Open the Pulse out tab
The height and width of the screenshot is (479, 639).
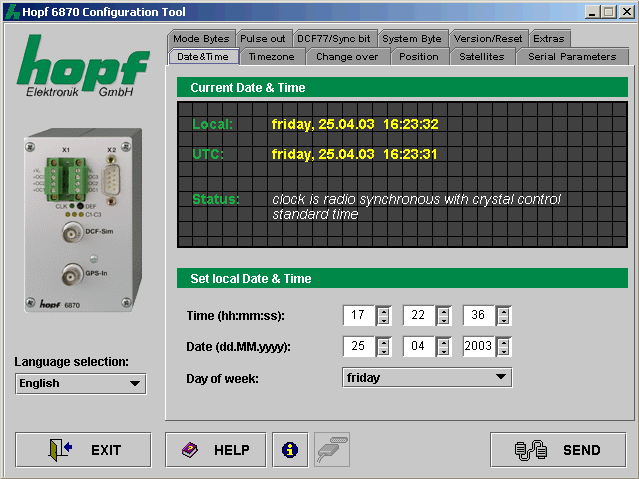263,39
